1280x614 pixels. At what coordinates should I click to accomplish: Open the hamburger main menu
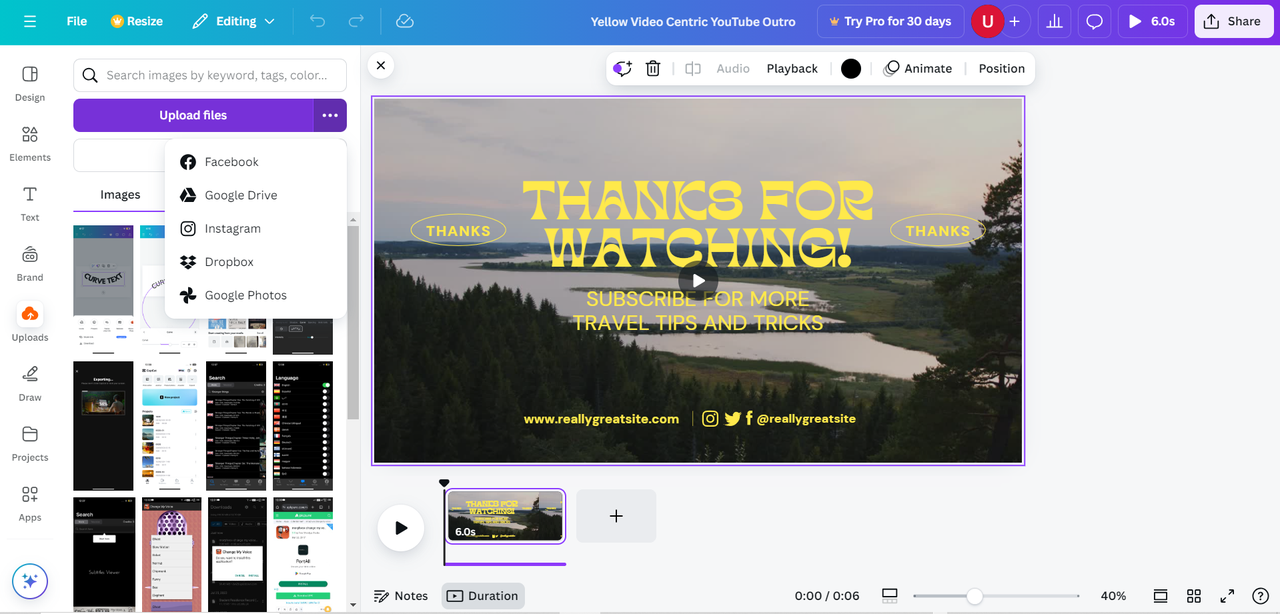click(30, 21)
